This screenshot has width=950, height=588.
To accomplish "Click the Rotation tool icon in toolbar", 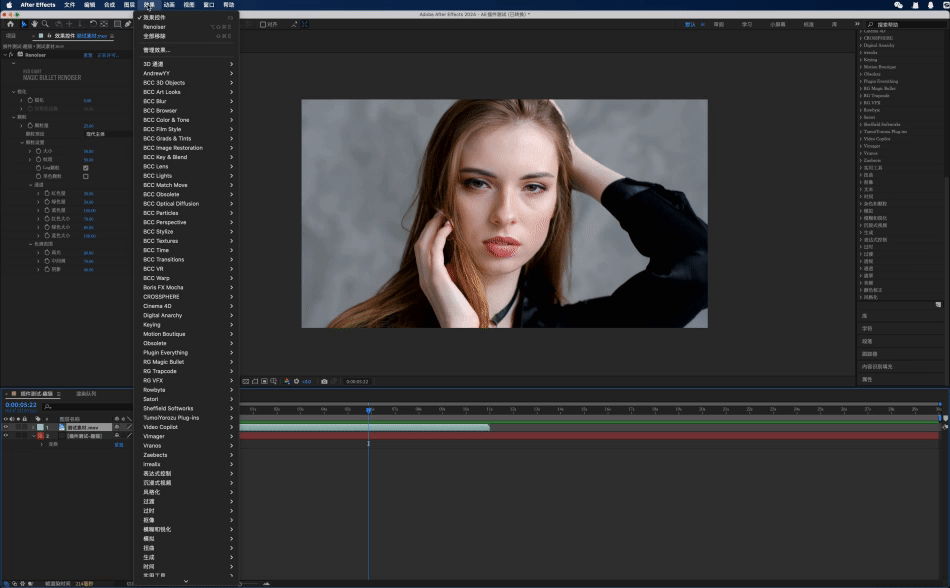I will tap(94, 24).
